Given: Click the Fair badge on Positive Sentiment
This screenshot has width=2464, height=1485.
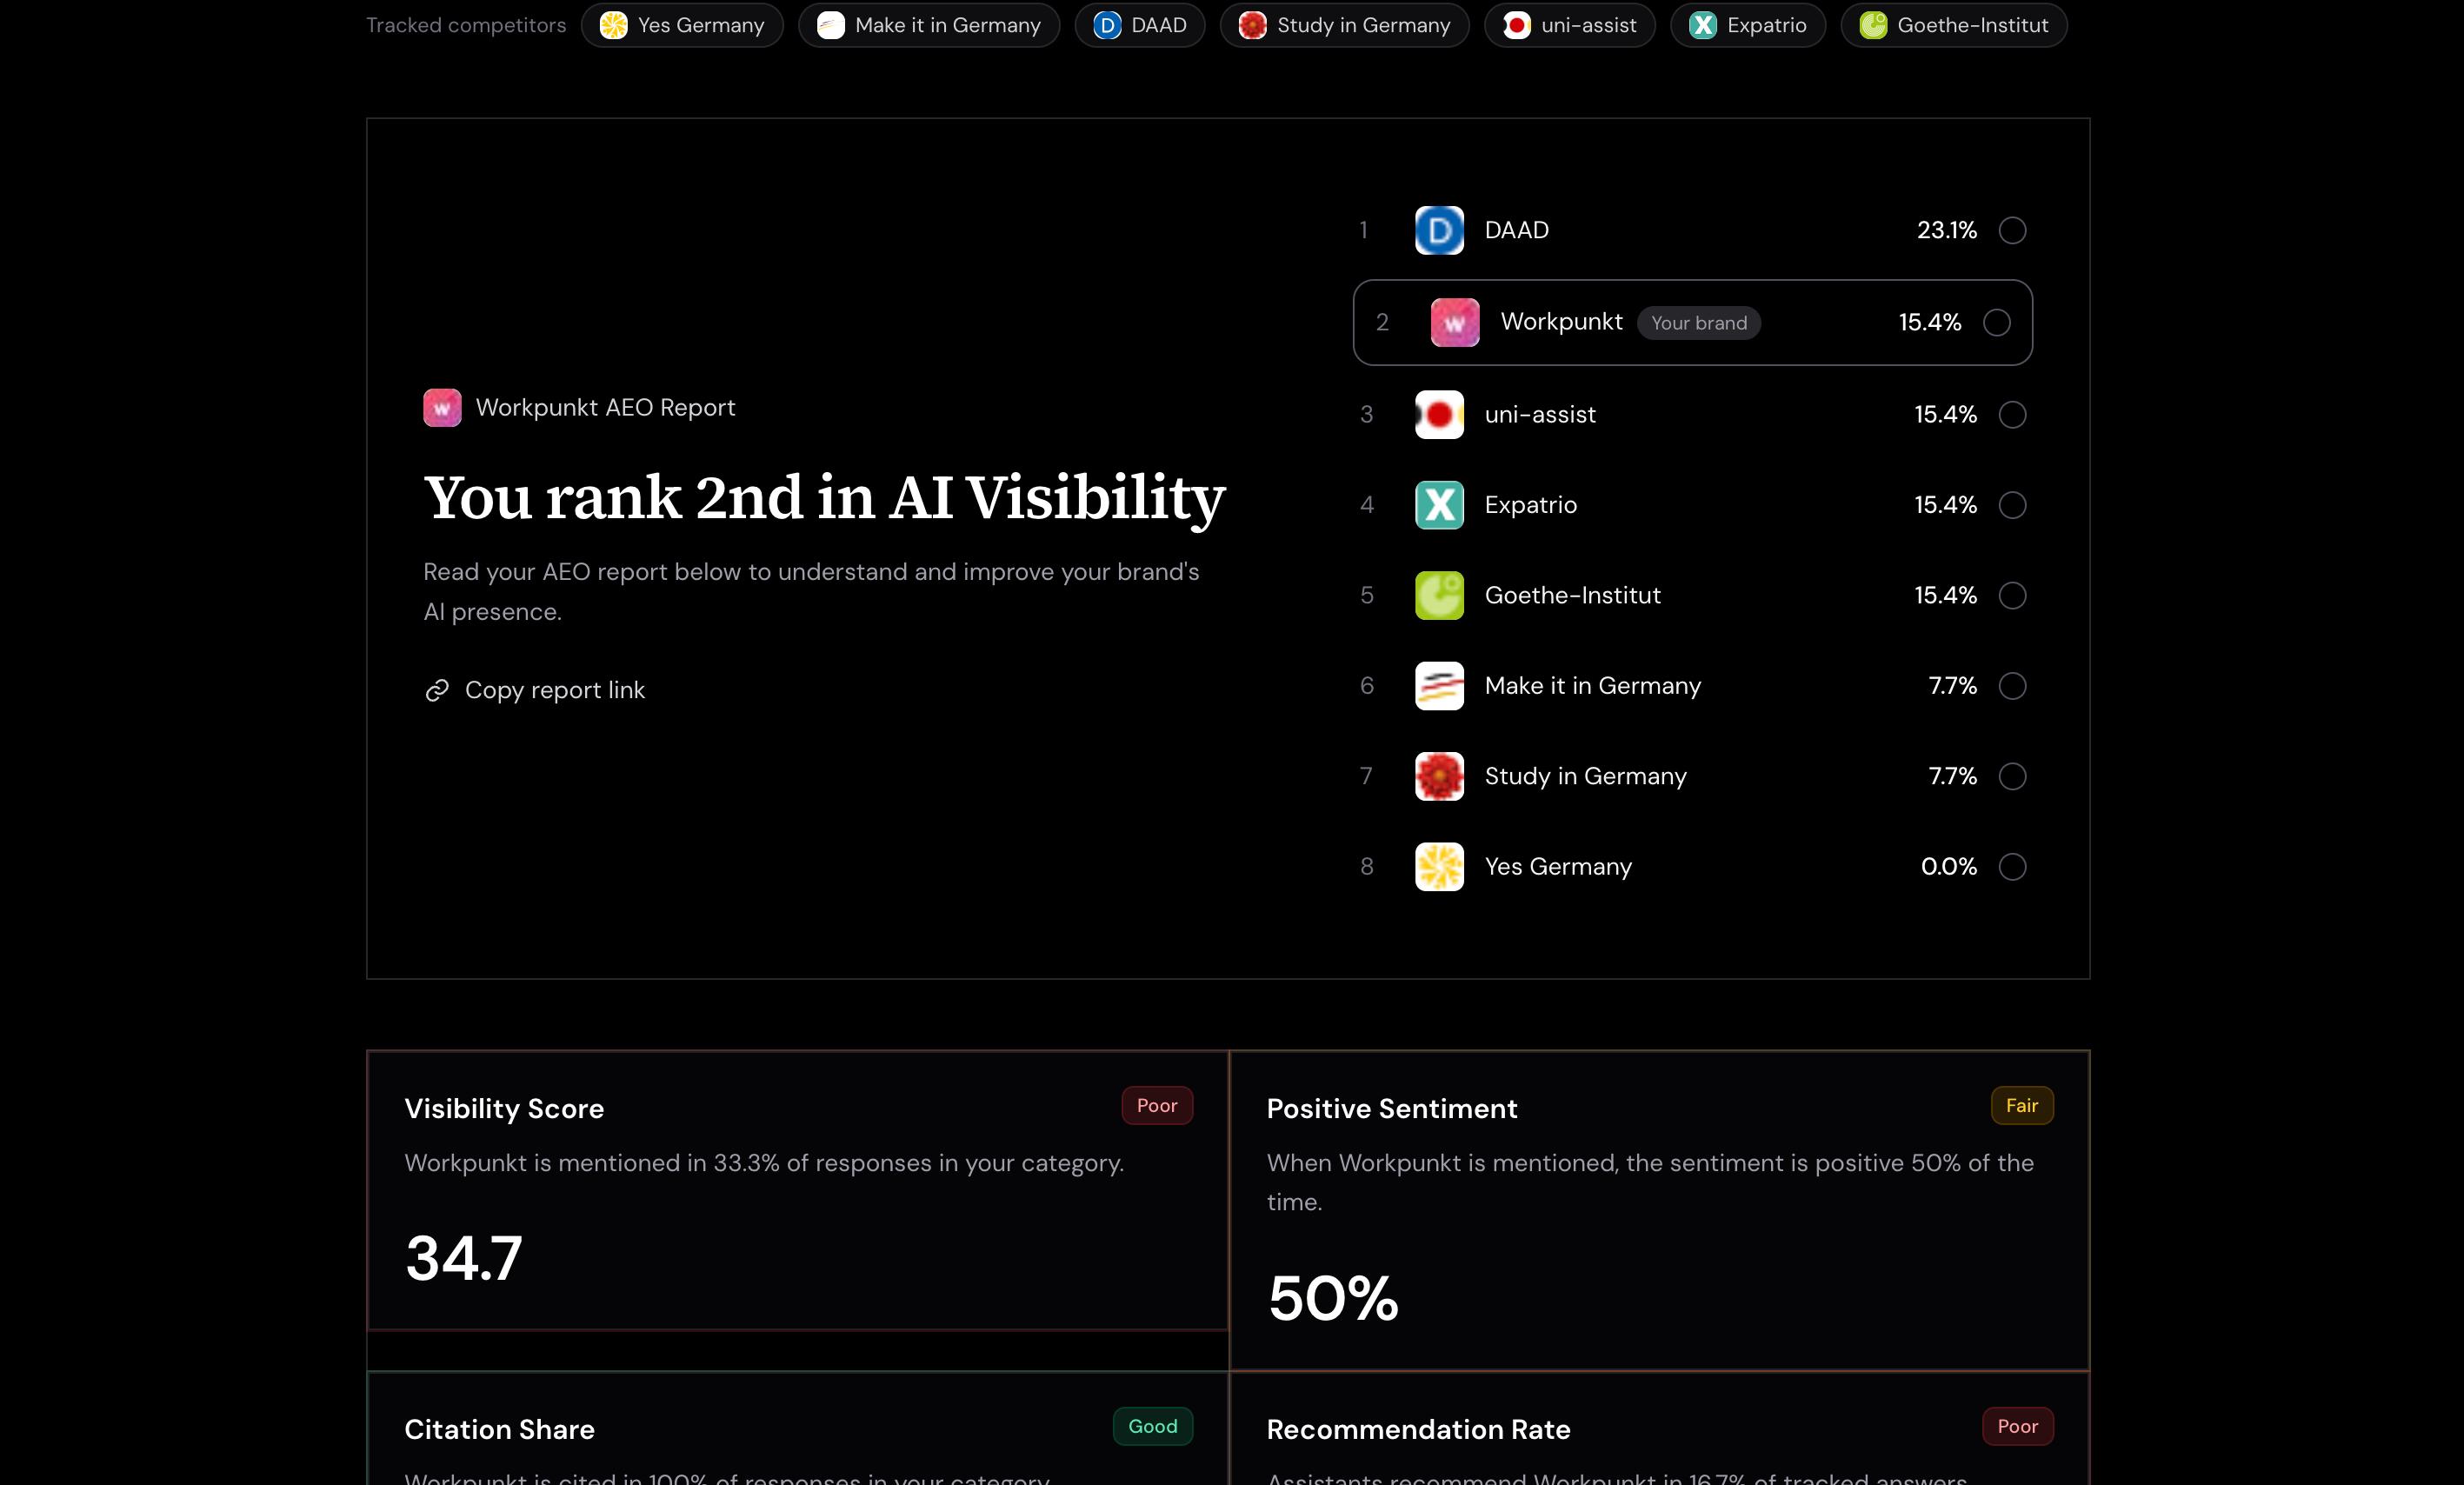Looking at the screenshot, I should [2022, 1105].
